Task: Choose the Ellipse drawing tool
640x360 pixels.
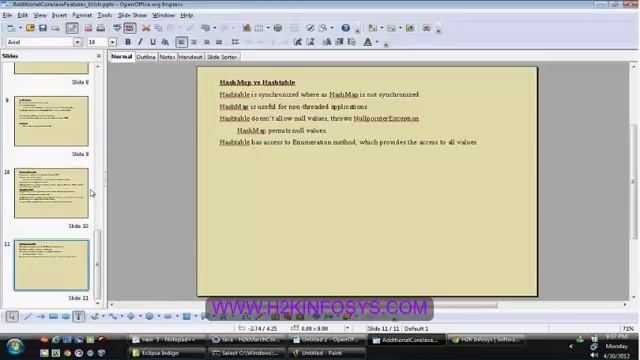Action: [x=66, y=316]
